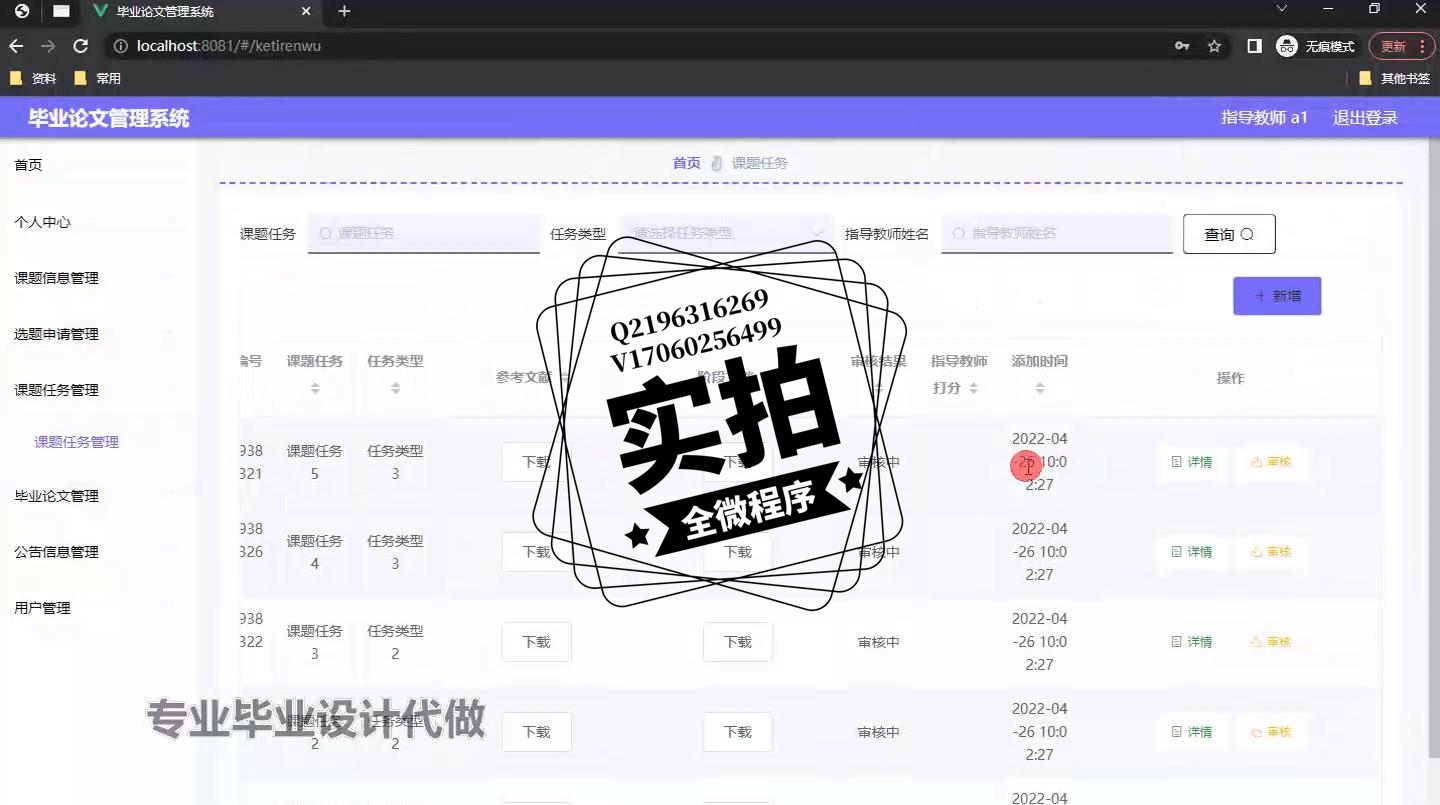1440x805 pixels.
Task: Open the 资料 bookmarks folder
Action: click(33, 78)
